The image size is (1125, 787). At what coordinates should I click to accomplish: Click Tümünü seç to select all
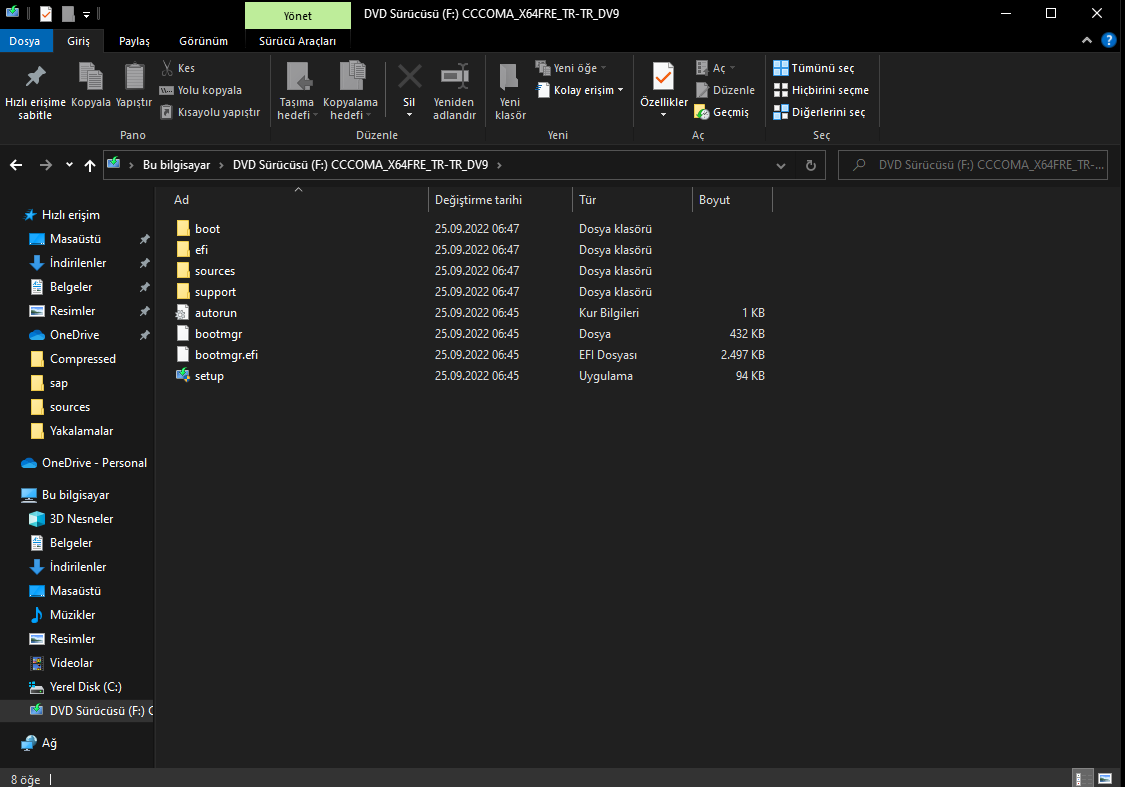point(814,68)
